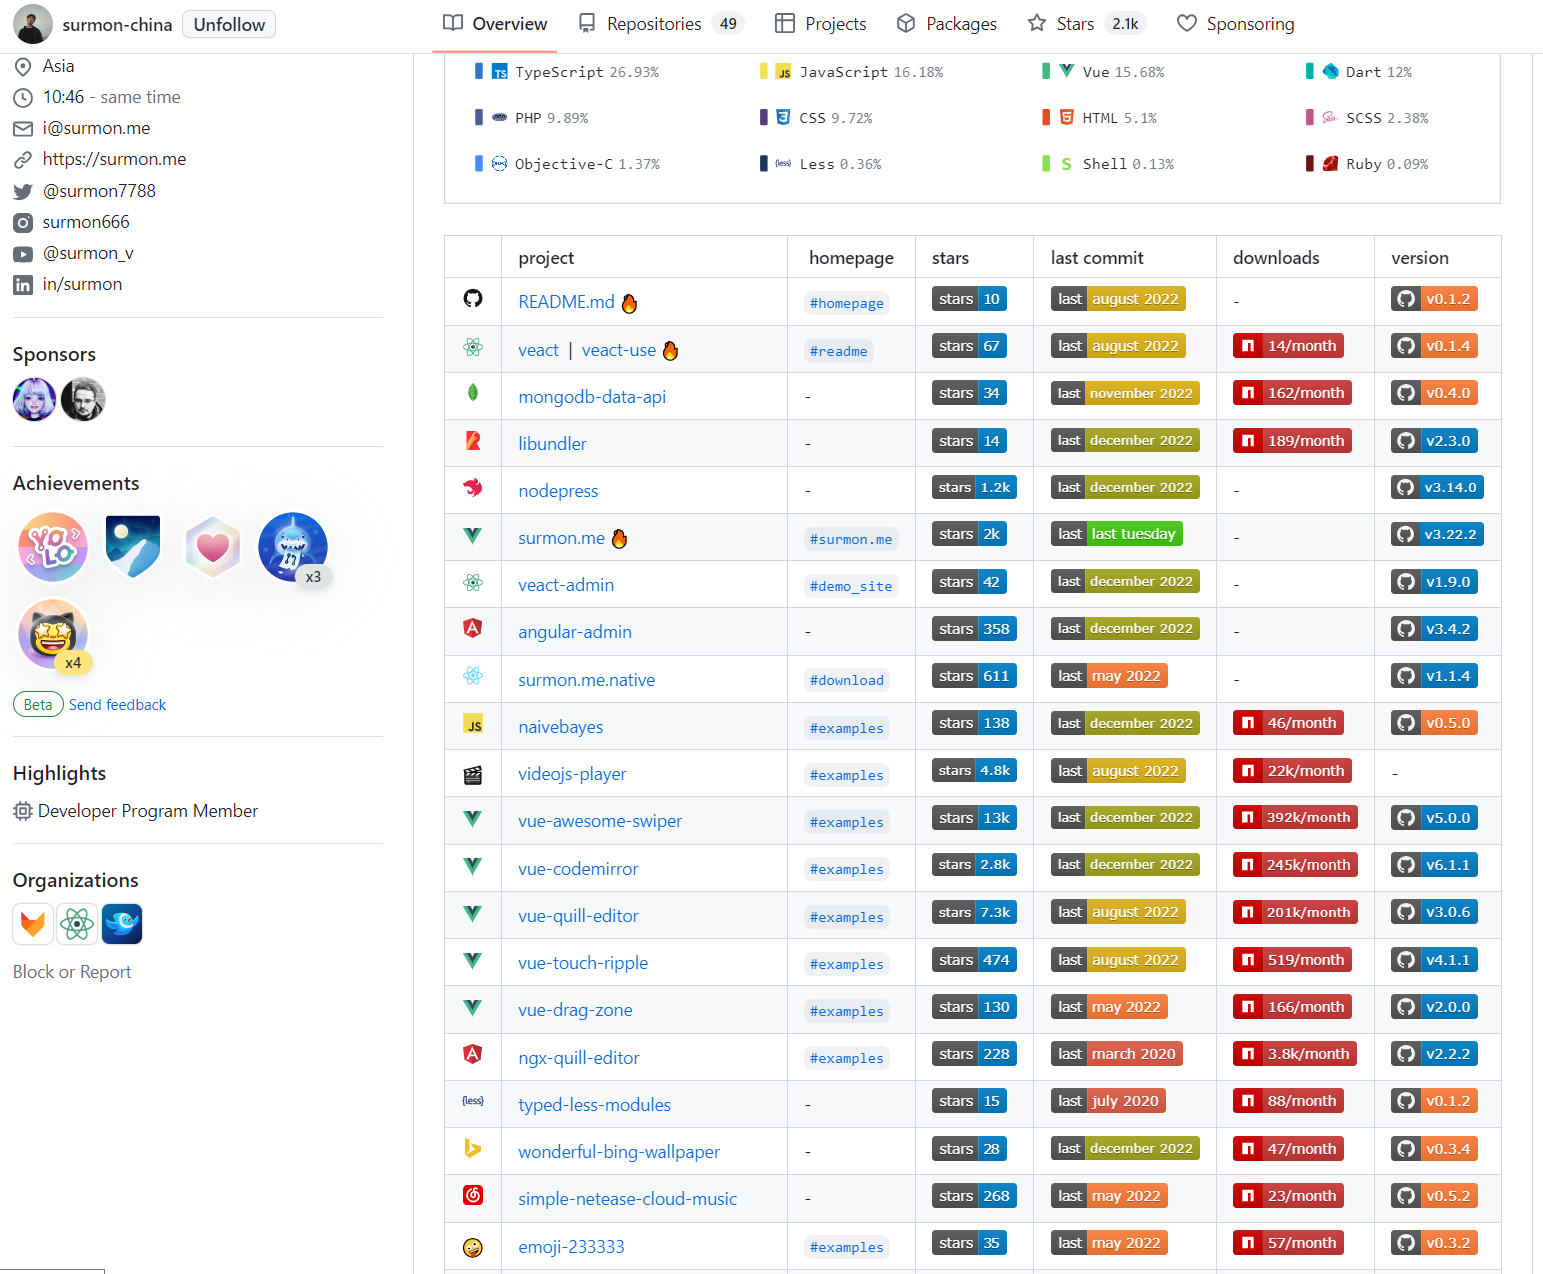Open the Pull Shark achievement badge
The height and width of the screenshot is (1274, 1543).
click(293, 547)
